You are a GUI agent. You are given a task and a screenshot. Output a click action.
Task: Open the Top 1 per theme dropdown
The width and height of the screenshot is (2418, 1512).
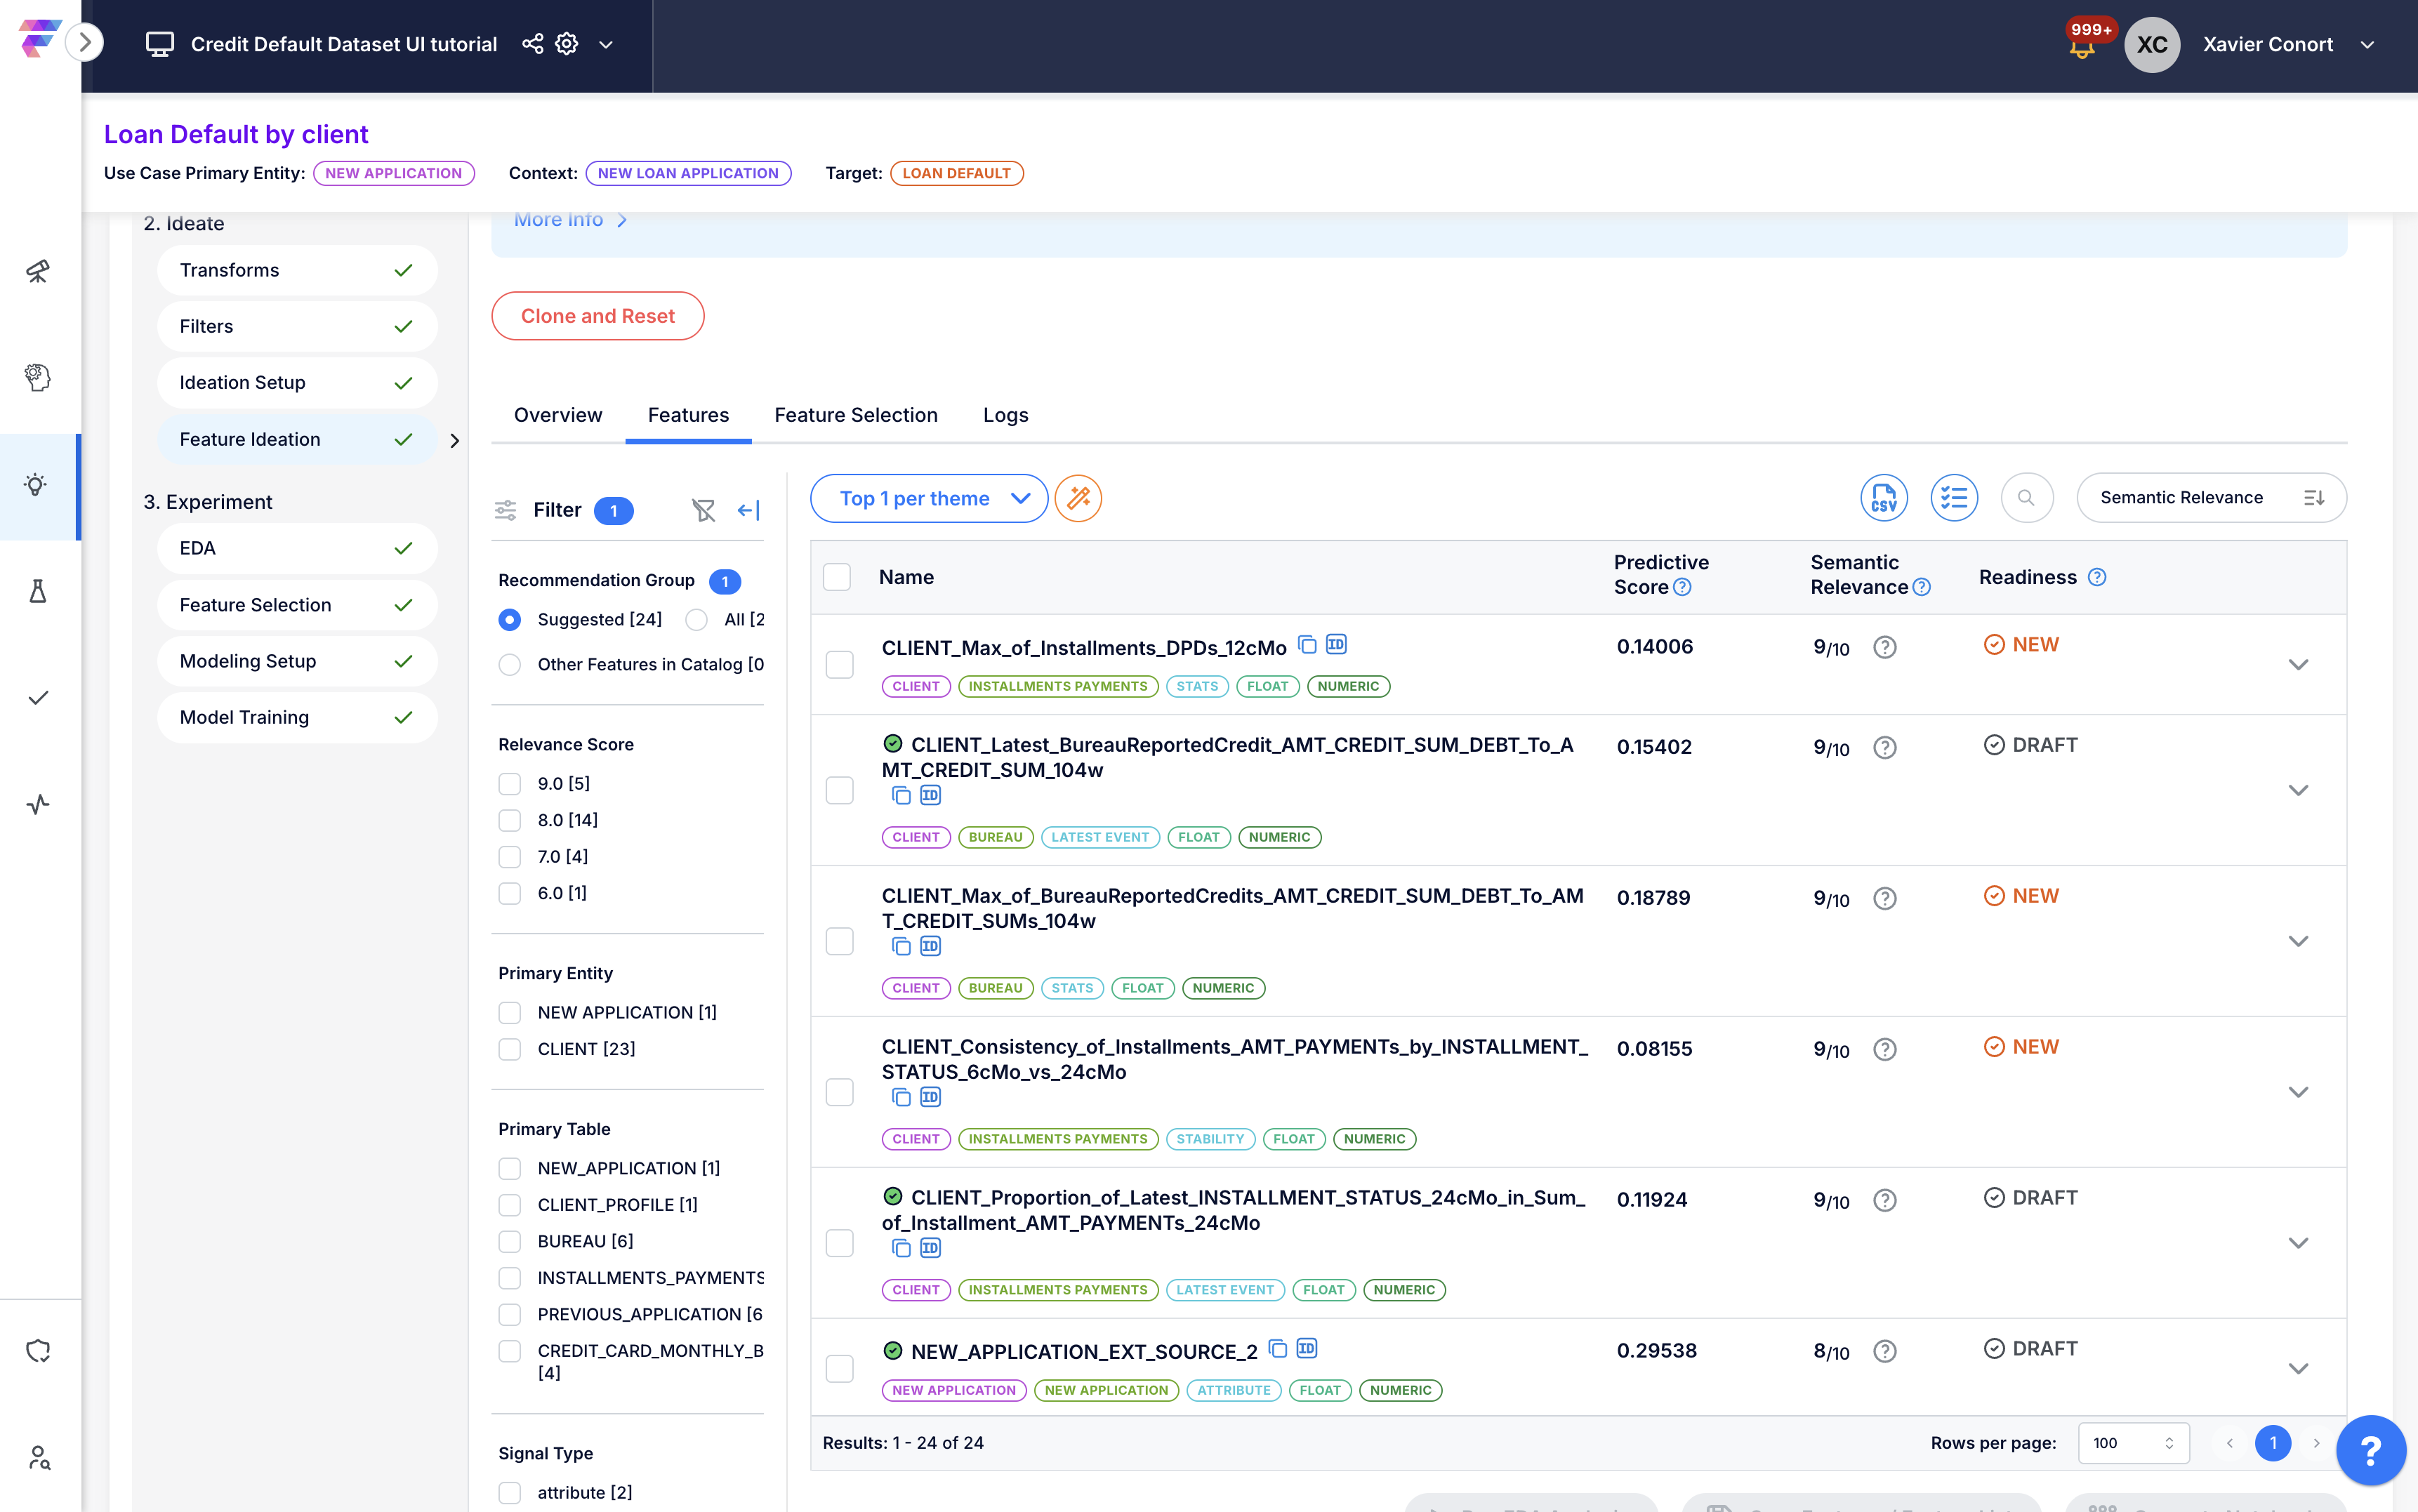point(928,498)
